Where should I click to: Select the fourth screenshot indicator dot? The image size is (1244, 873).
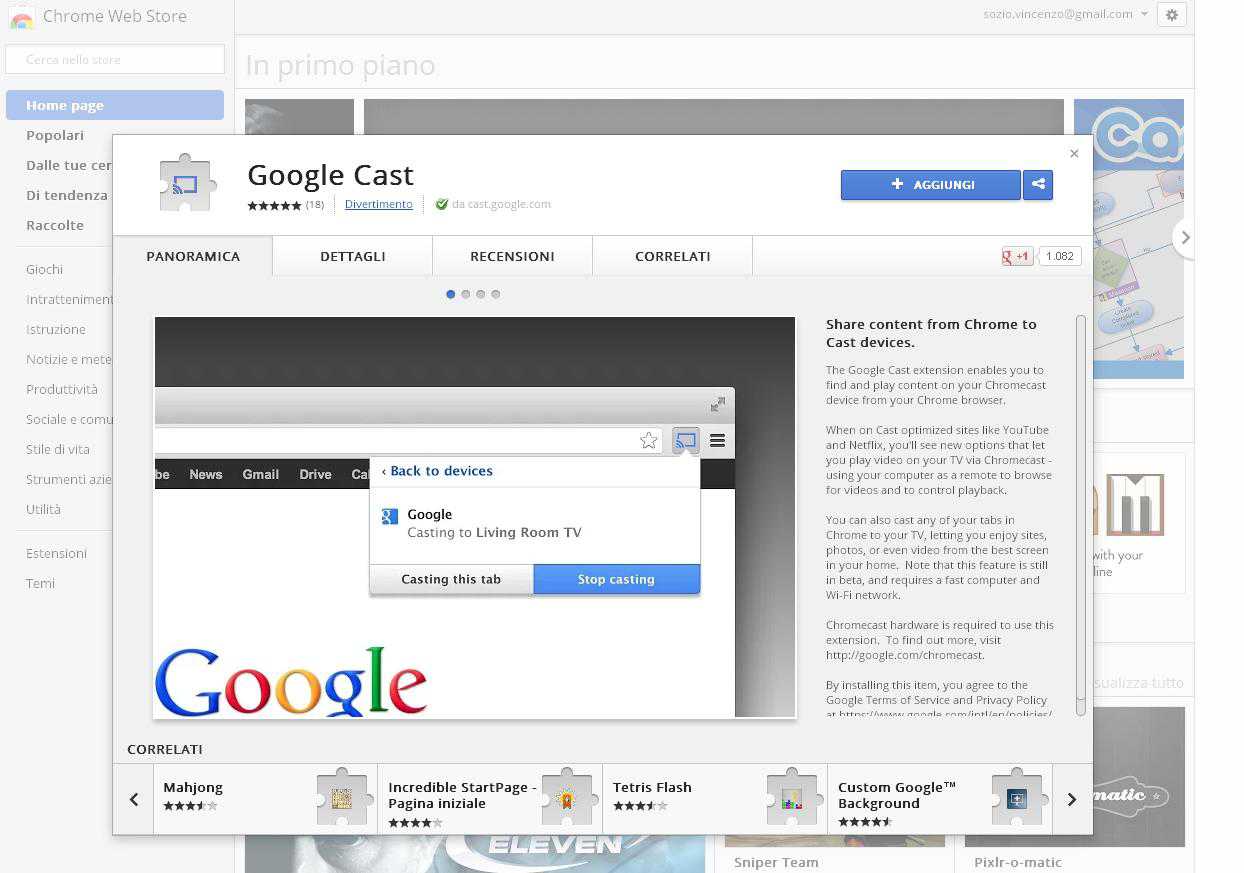(496, 294)
